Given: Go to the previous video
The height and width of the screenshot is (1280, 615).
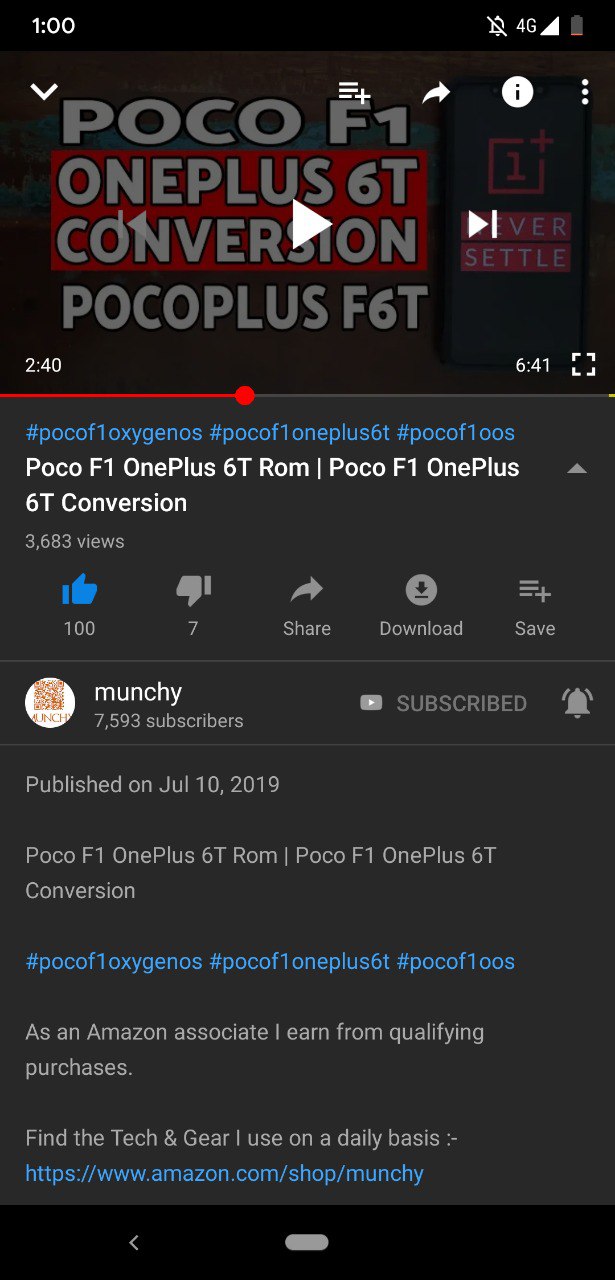Looking at the screenshot, I should pyautogui.click(x=133, y=223).
